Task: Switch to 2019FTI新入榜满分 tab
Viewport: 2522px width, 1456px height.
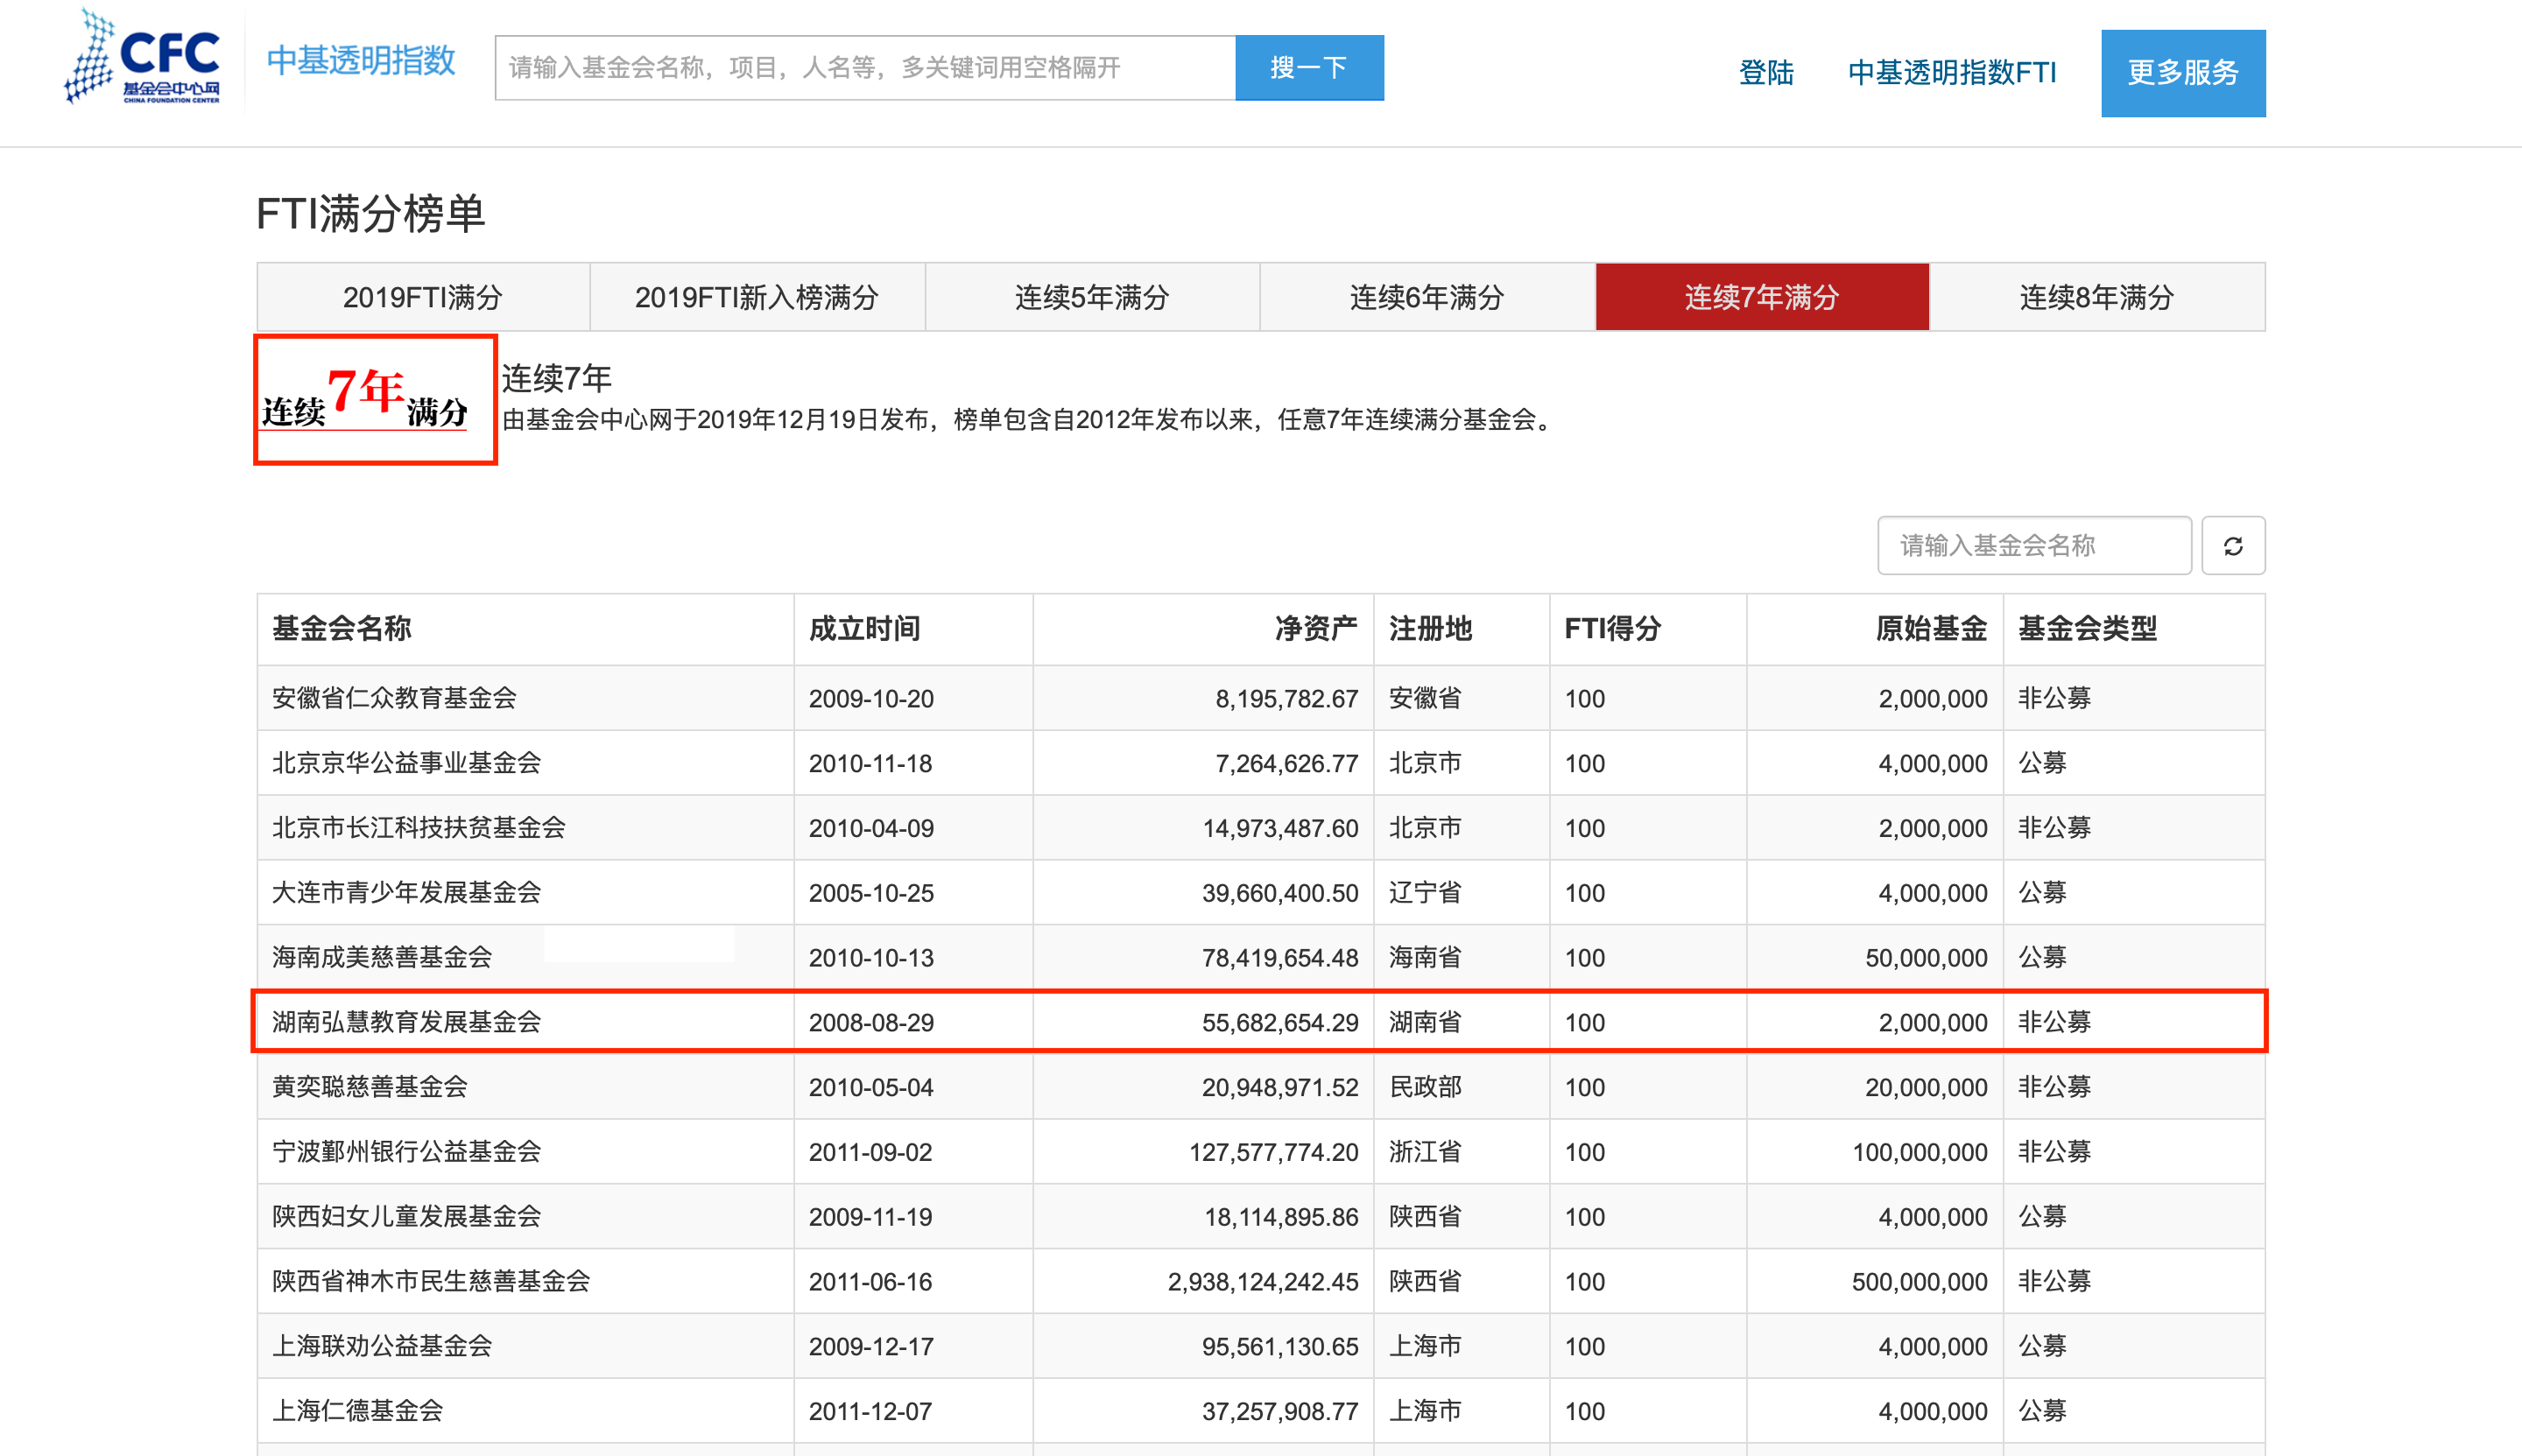Action: point(757,297)
